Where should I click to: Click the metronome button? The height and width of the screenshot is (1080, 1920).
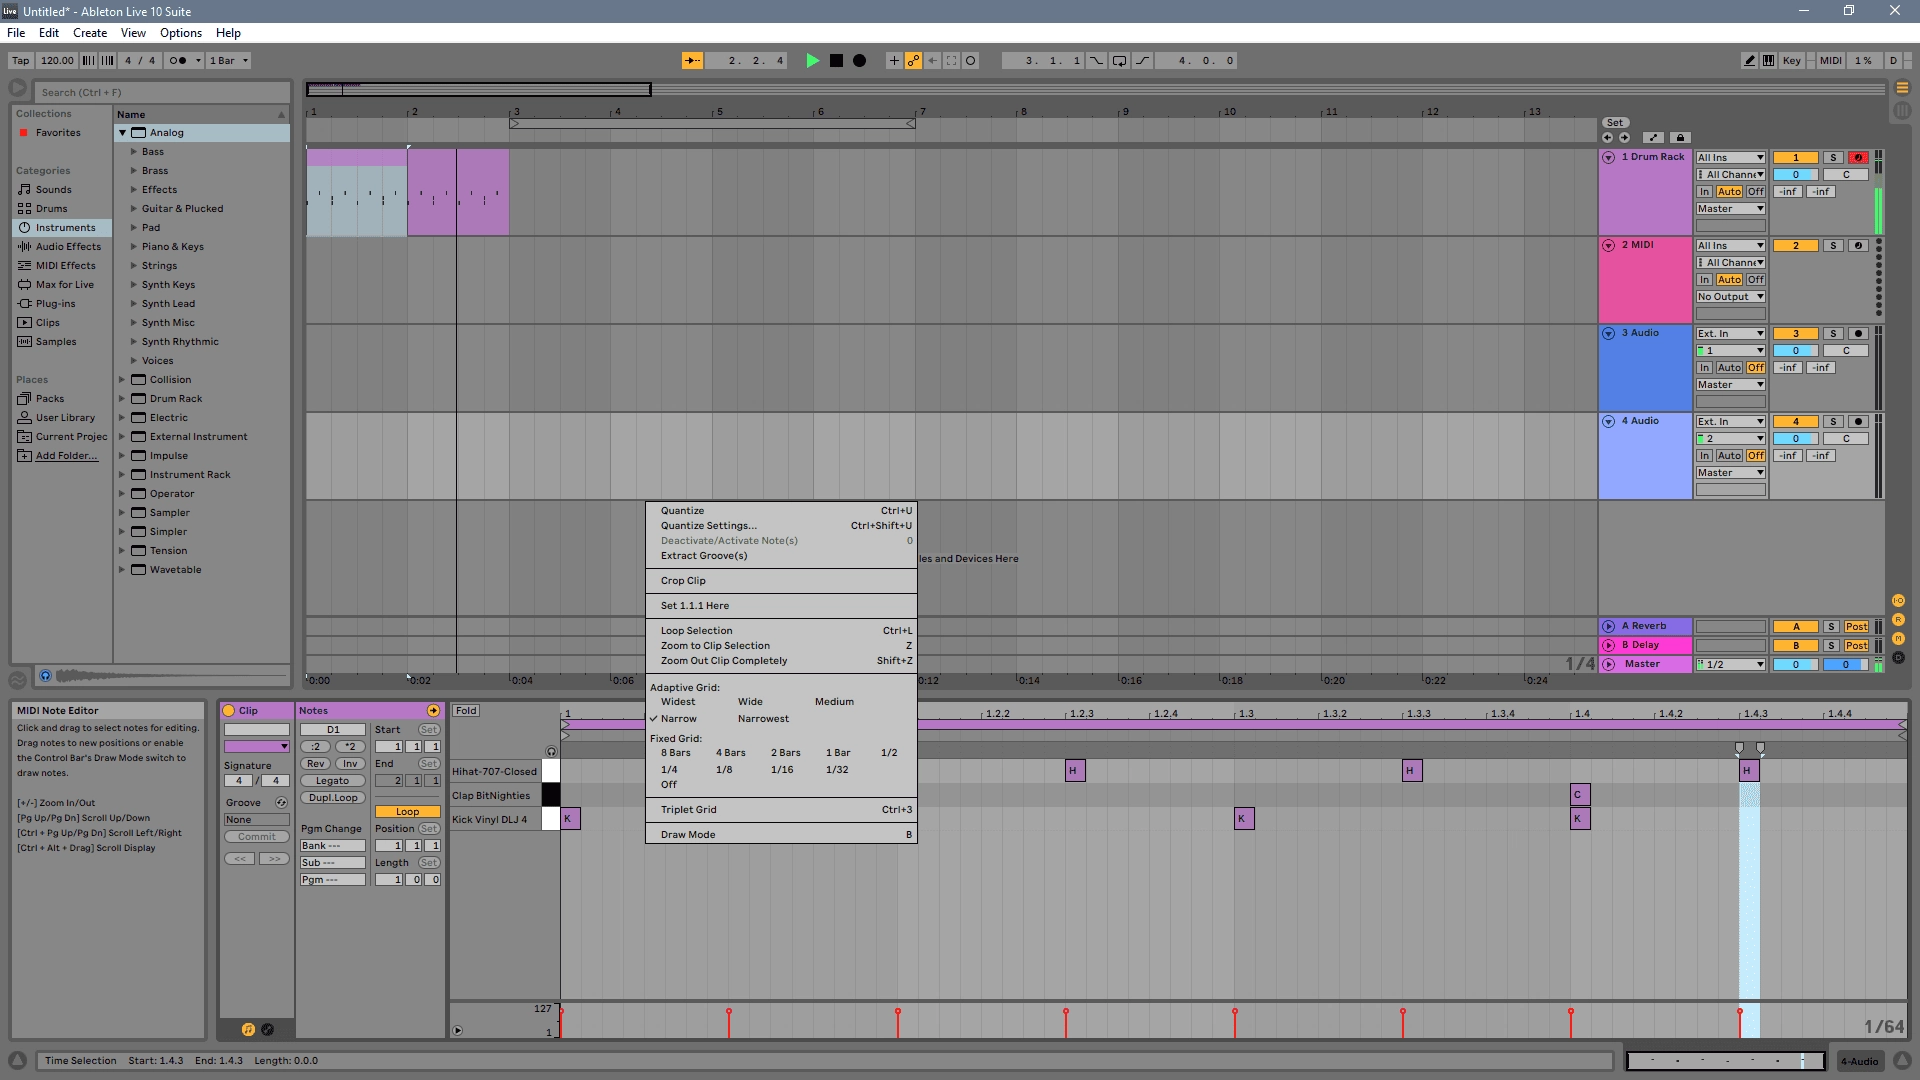click(177, 61)
